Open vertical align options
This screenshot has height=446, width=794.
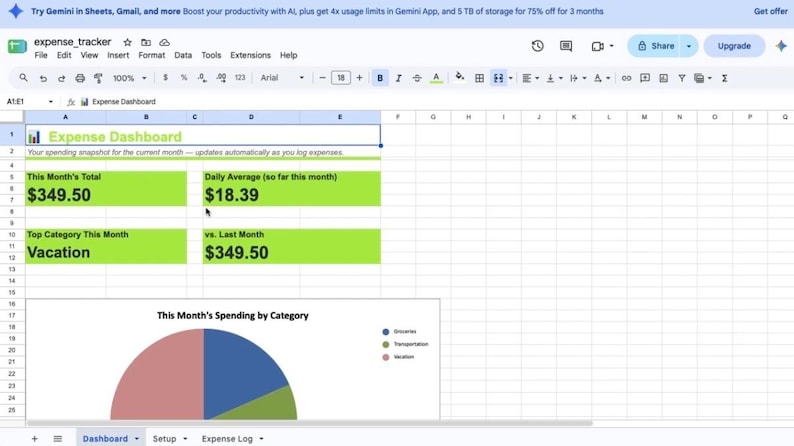pyautogui.click(x=554, y=78)
